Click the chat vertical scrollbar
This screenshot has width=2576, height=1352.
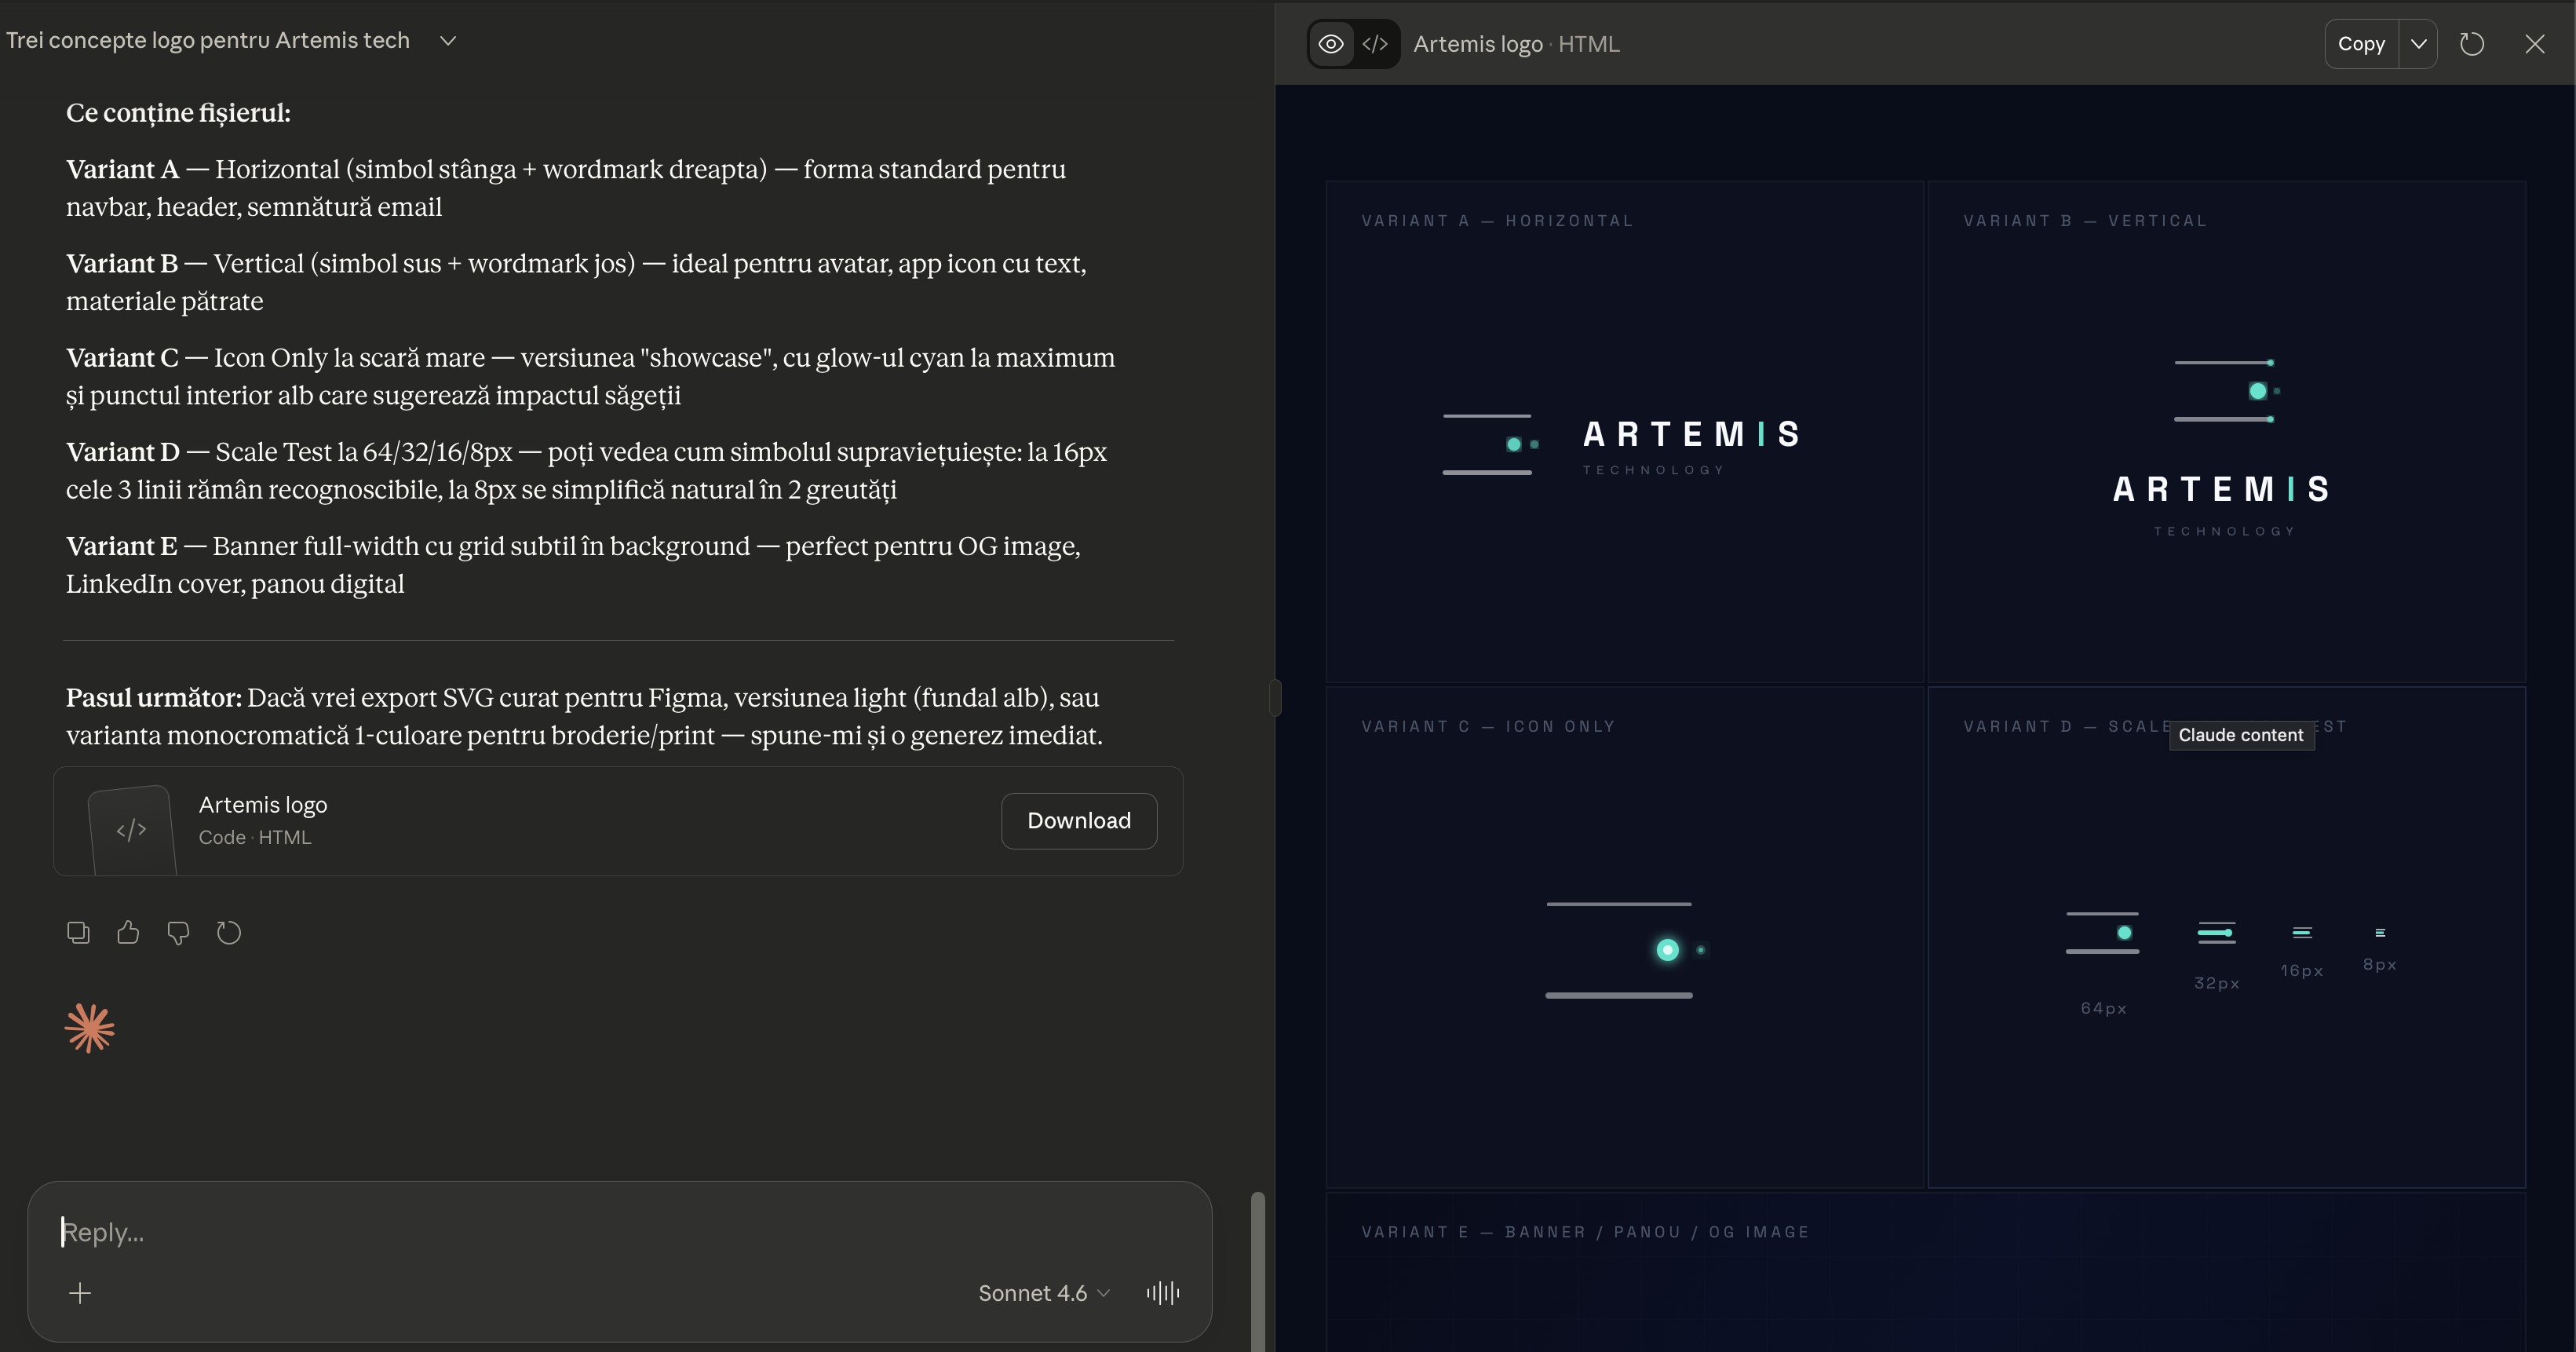point(1257,1270)
